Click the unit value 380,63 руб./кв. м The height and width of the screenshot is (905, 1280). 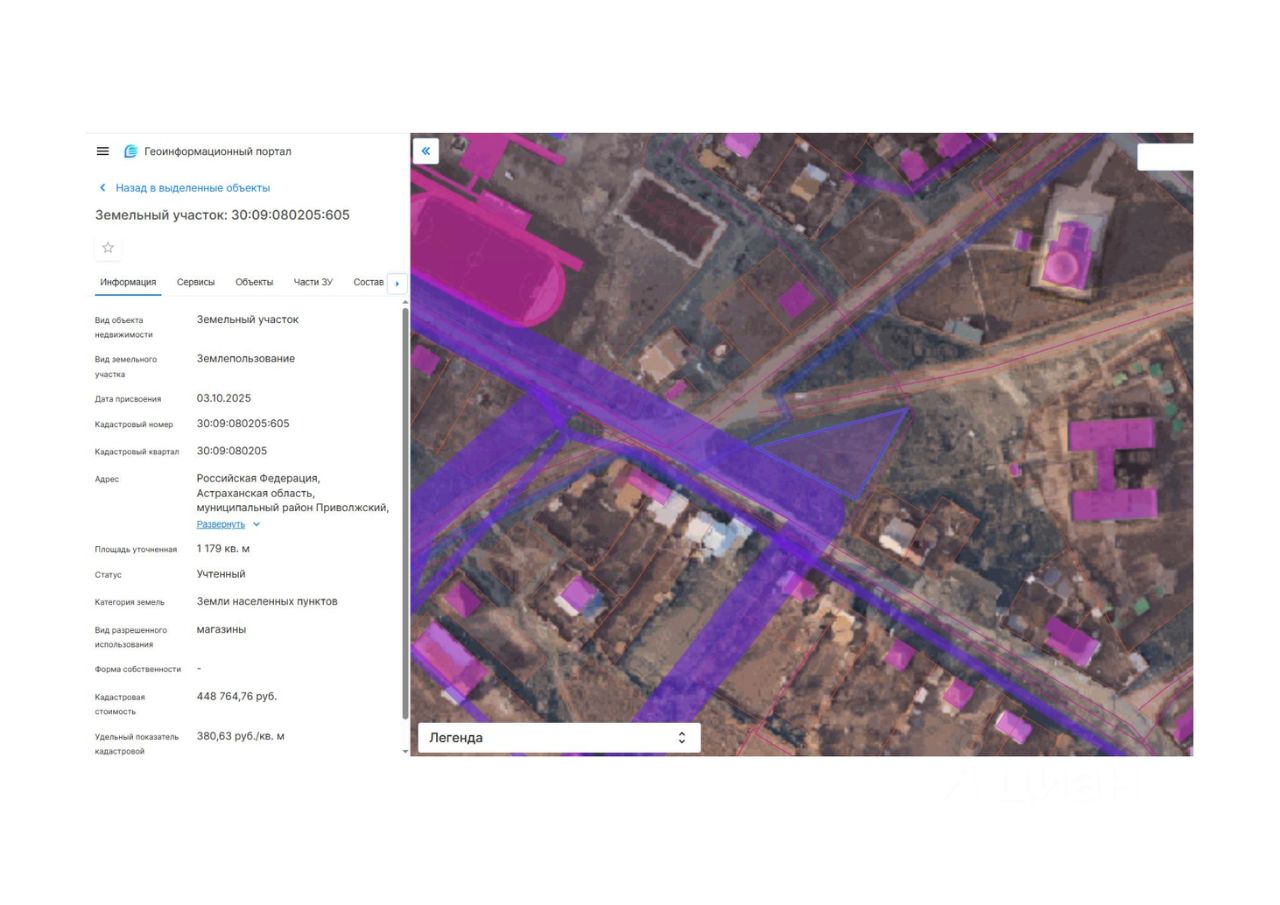coord(241,736)
